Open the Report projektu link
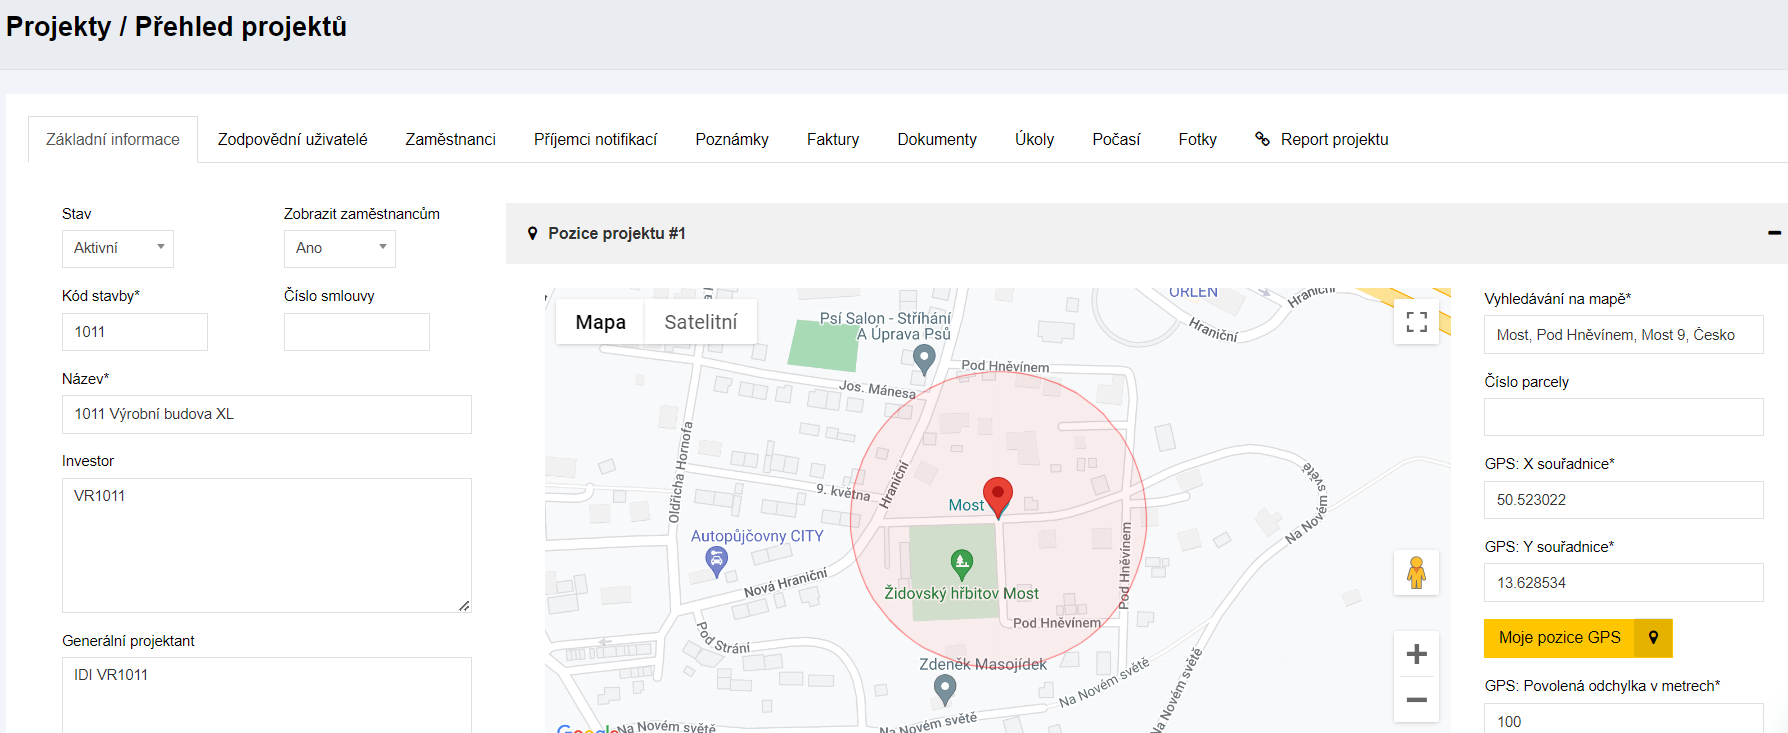Viewport: 1788px width, 733px height. point(1333,140)
